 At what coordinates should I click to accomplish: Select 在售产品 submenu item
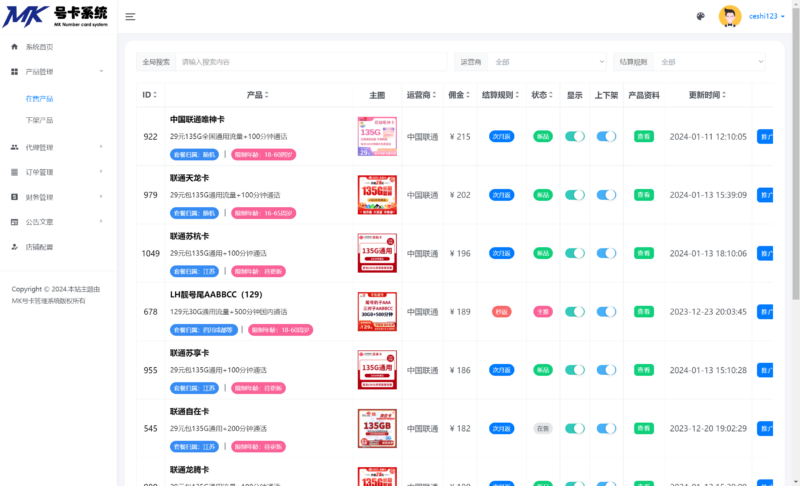tap(39, 98)
